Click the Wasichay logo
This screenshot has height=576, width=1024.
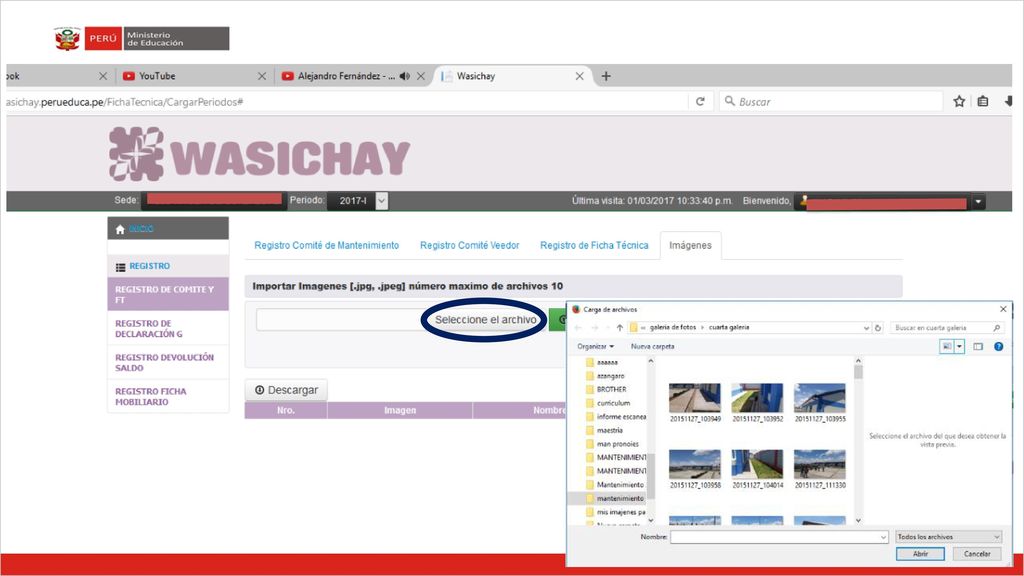260,154
